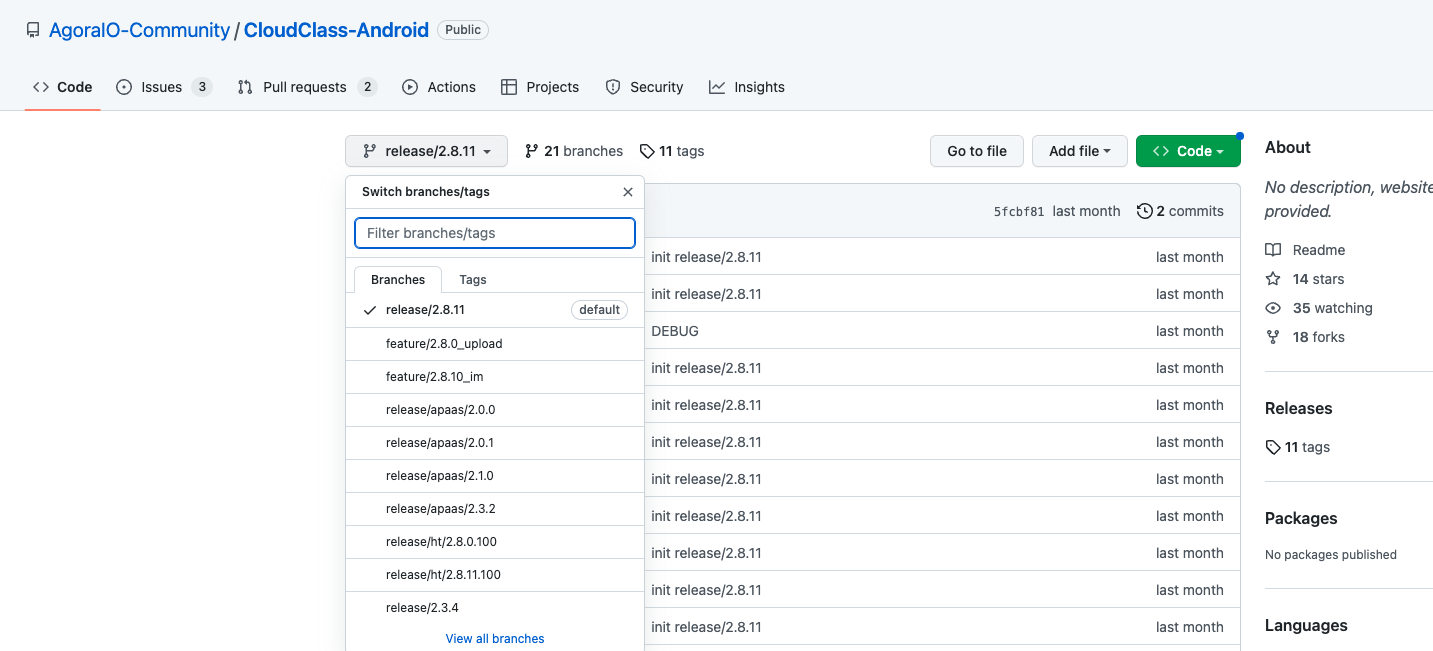This screenshot has height=651, width=1433.
Task: Select branch release/apaas/2.0.1
Action: [x=495, y=443]
